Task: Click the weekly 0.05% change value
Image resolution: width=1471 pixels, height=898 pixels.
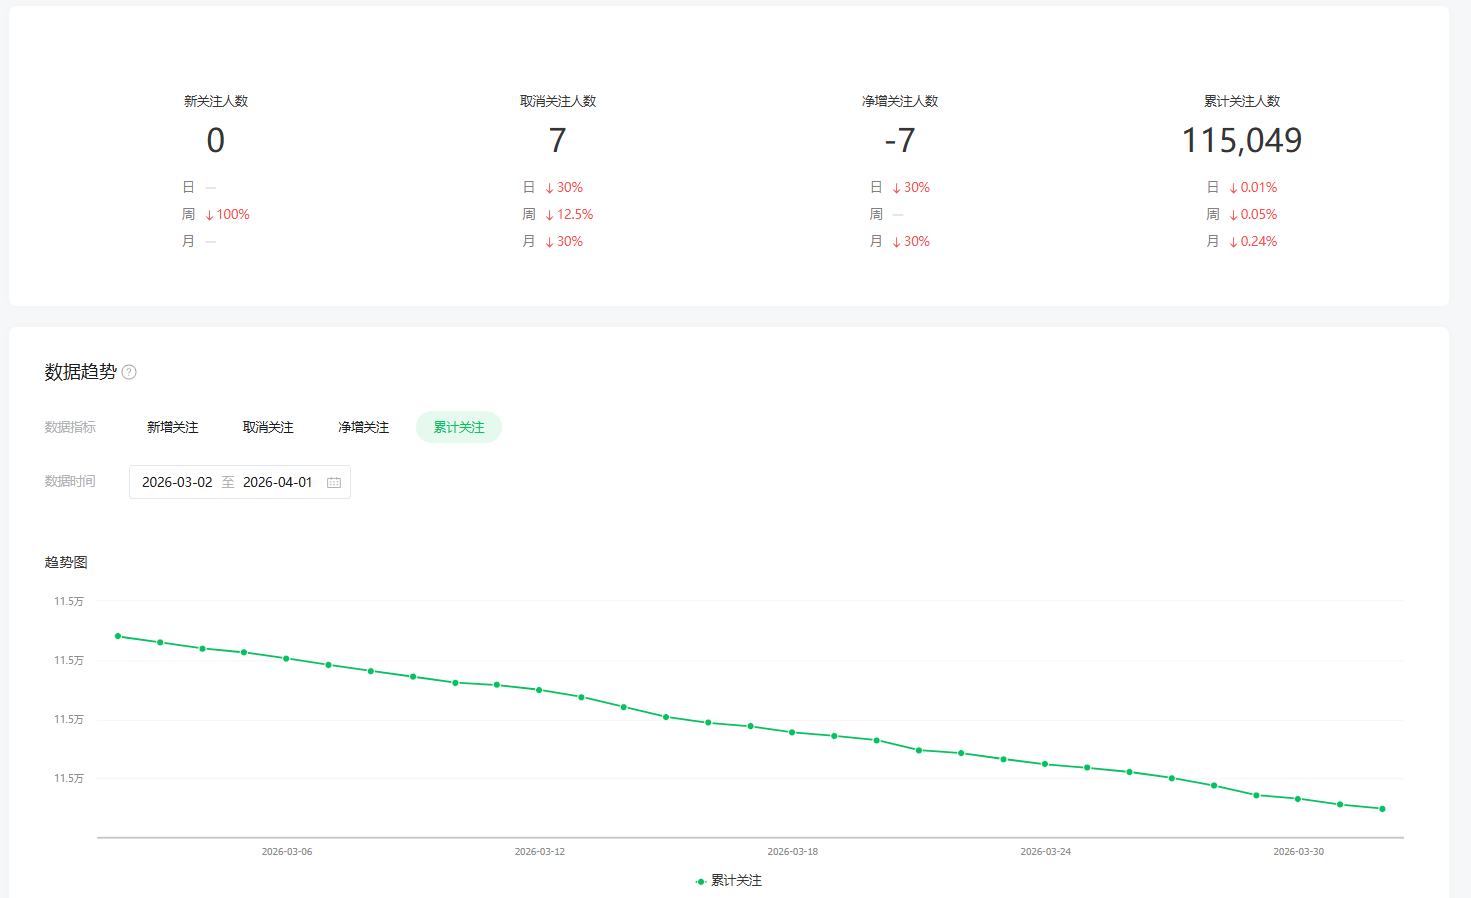Action: tap(1253, 214)
